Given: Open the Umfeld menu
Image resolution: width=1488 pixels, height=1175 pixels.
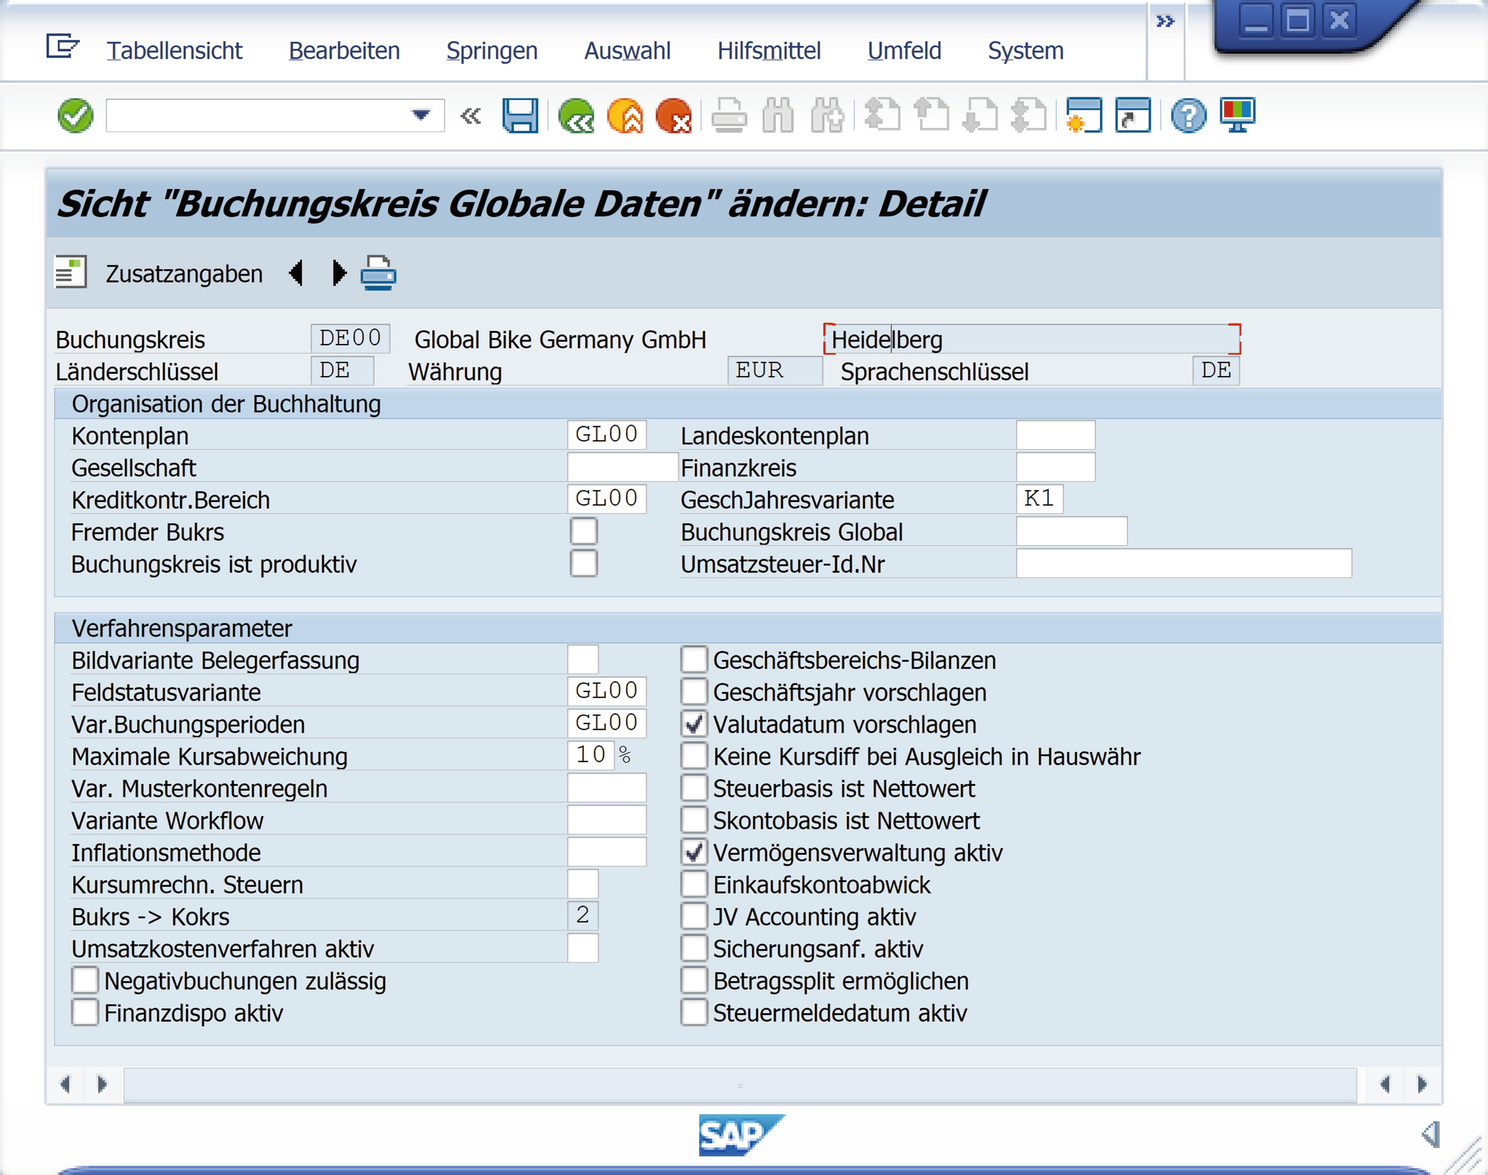Looking at the screenshot, I should [904, 51].
